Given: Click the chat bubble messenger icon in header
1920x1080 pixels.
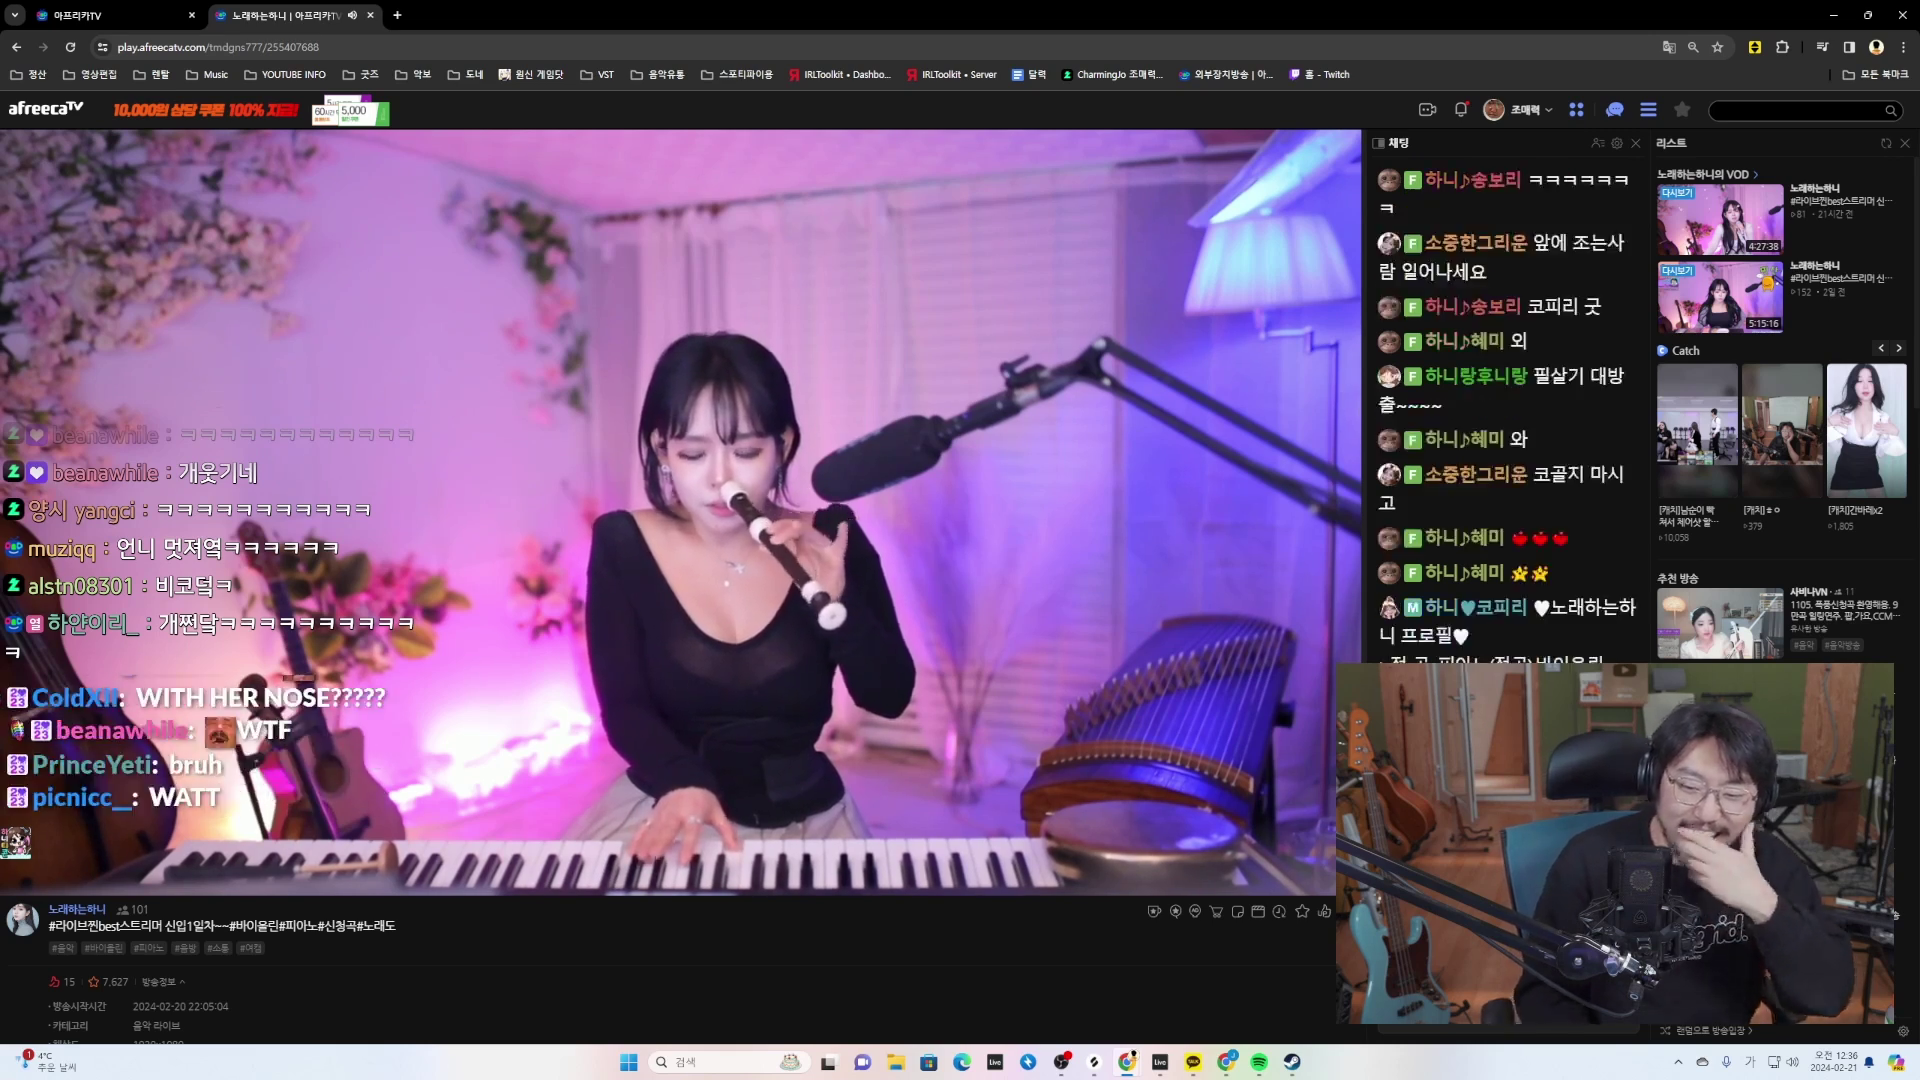Looking at the screenshot, I should tap(1614, 110).
